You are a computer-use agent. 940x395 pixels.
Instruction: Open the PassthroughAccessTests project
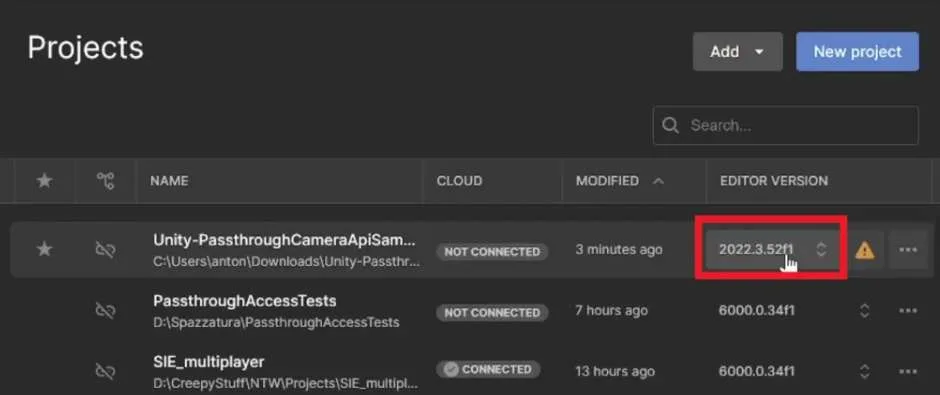(x=245, y=300)
